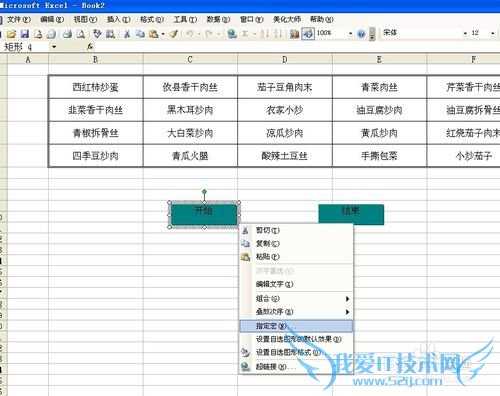Click the teal 结束 shape button

(351, 215)
